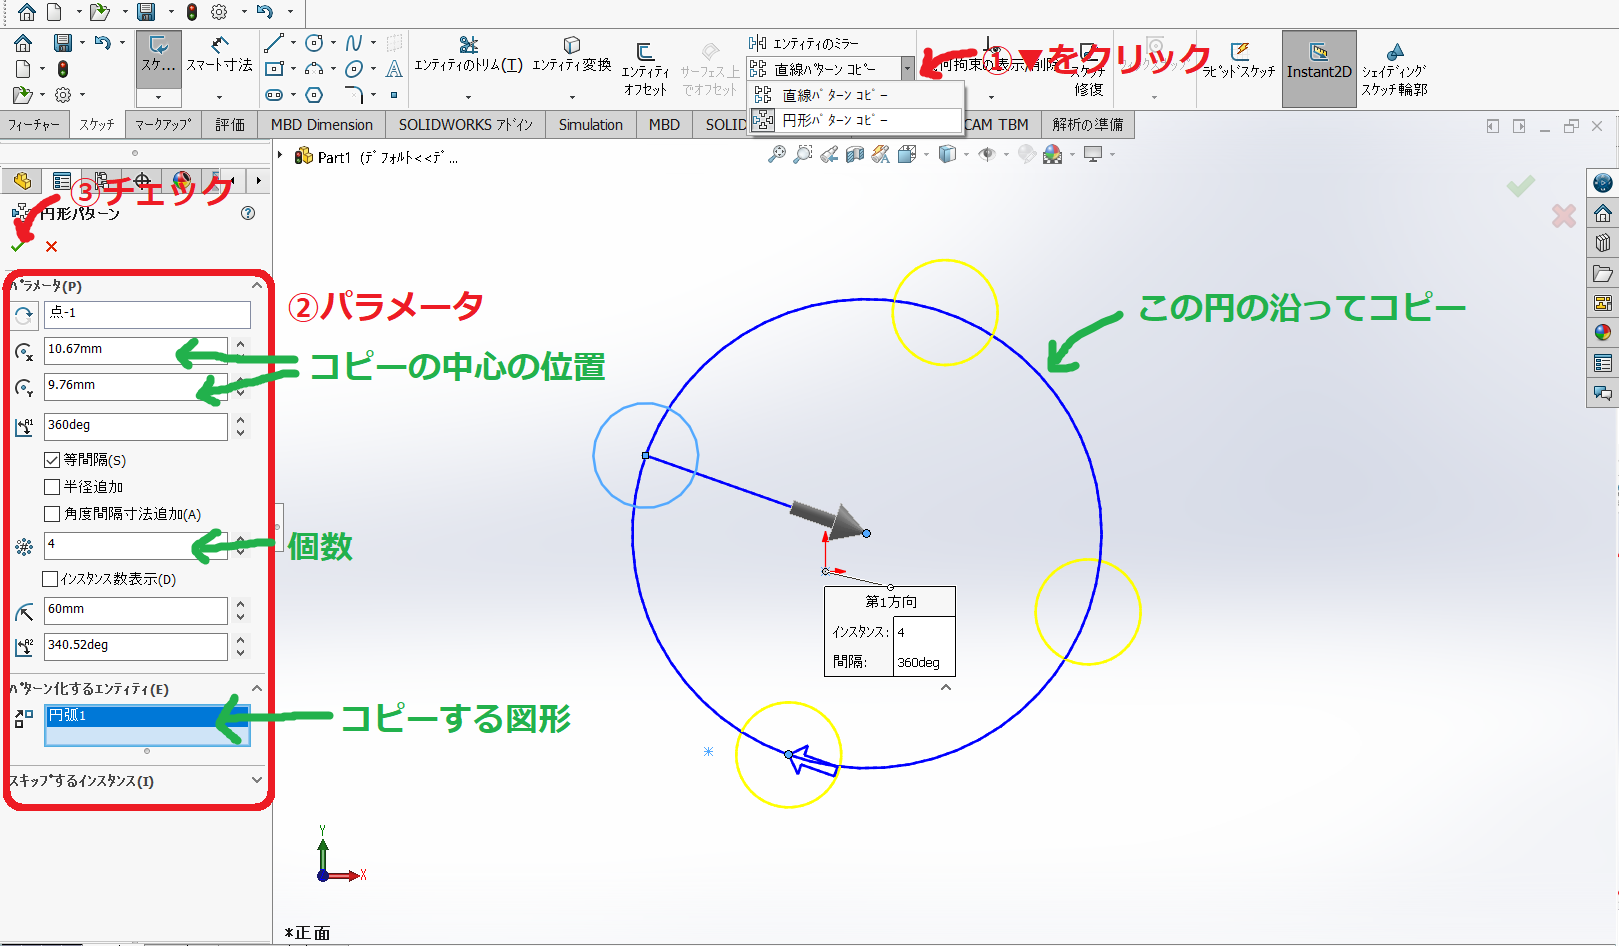Screen dimensions: 1619x946
Task: Choose 直線パターンコピー from the dropdown list
Action: [x=855, y=95]
